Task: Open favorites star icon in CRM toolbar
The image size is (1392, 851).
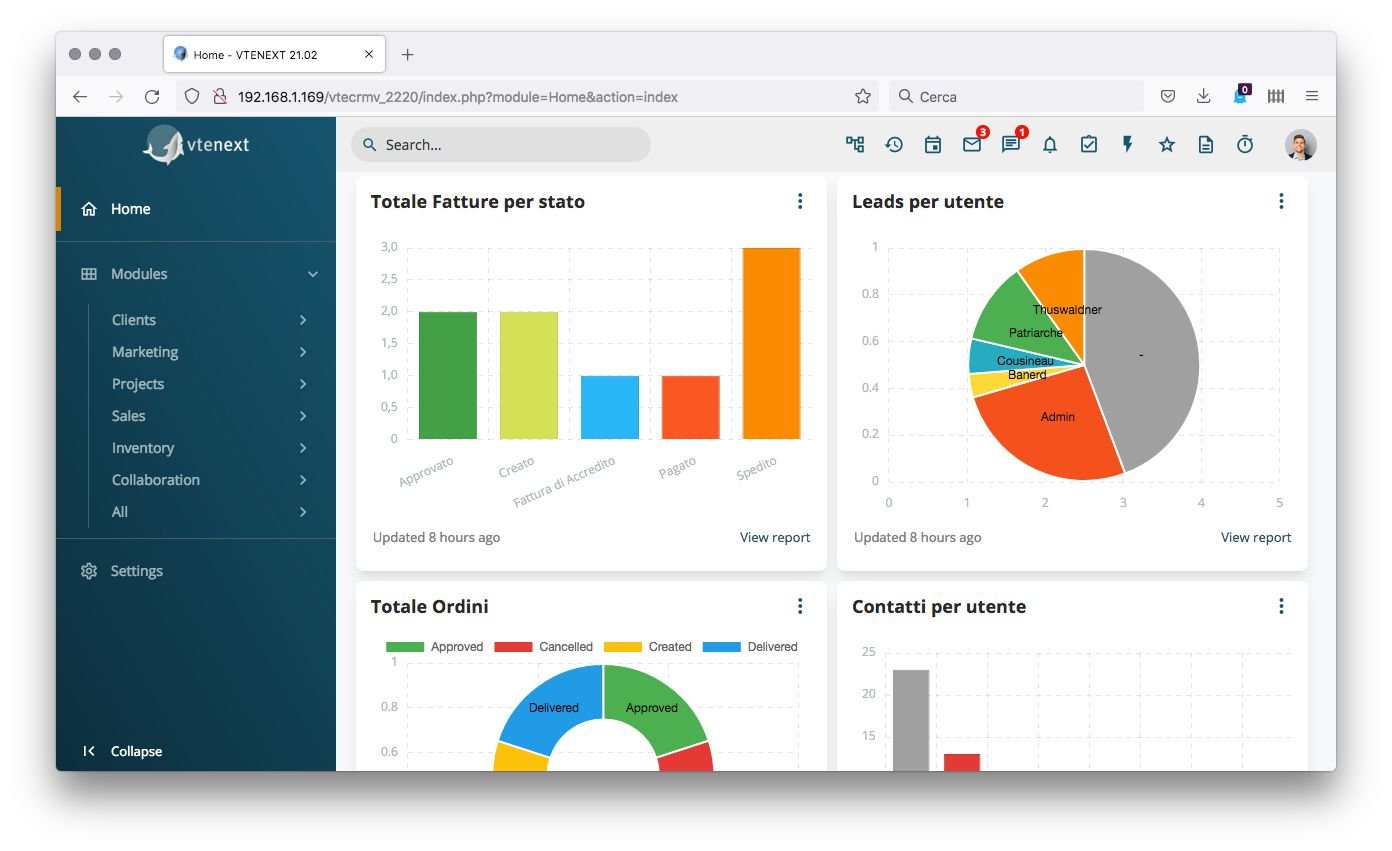Action: click(x=1166, y=145)
